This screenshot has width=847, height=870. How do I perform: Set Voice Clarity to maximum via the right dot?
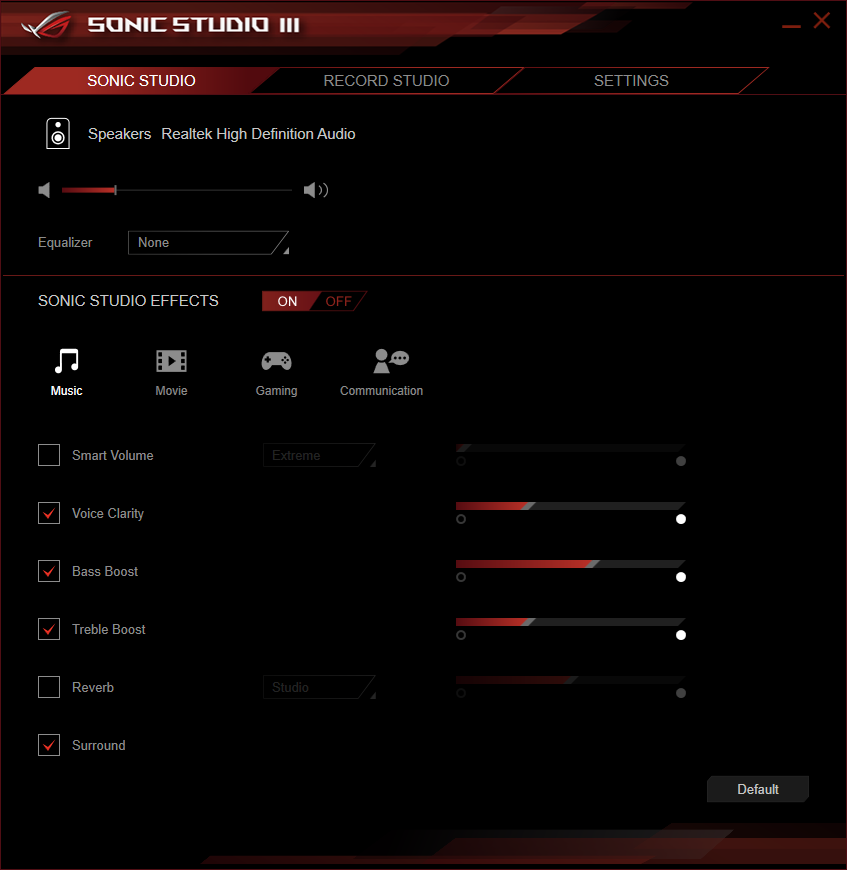click(x=681, y=519)
